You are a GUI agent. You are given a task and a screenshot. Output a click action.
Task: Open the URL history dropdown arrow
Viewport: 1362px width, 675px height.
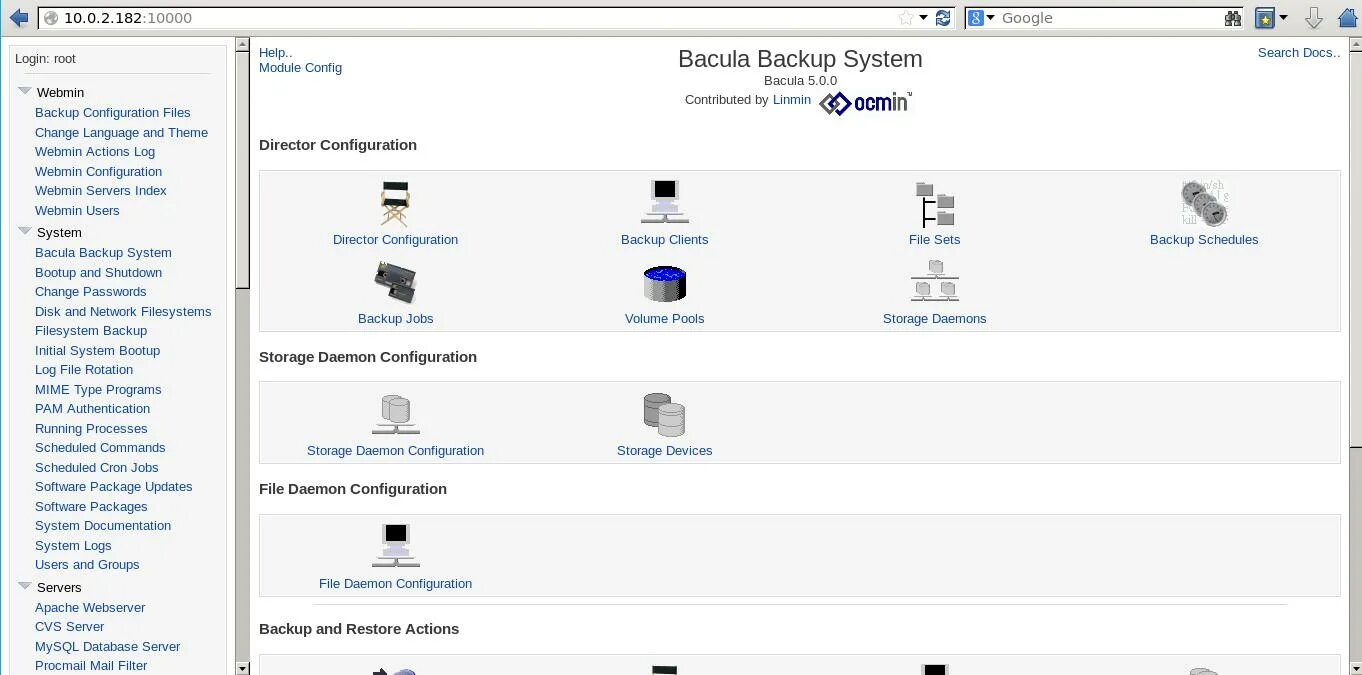[924, 18]
